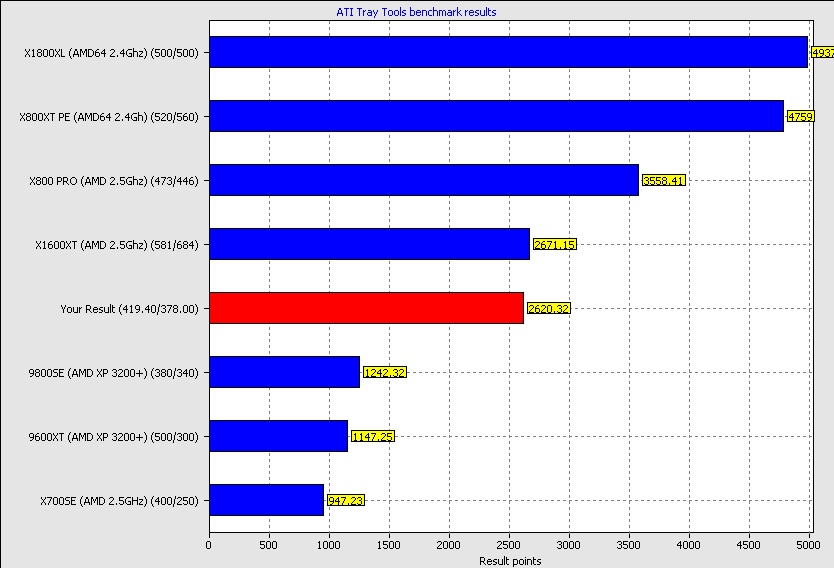The width and height of the screenshot is (834, 568).
Task: Click the blue X1800XL benchmark bar
Action: 508,52
